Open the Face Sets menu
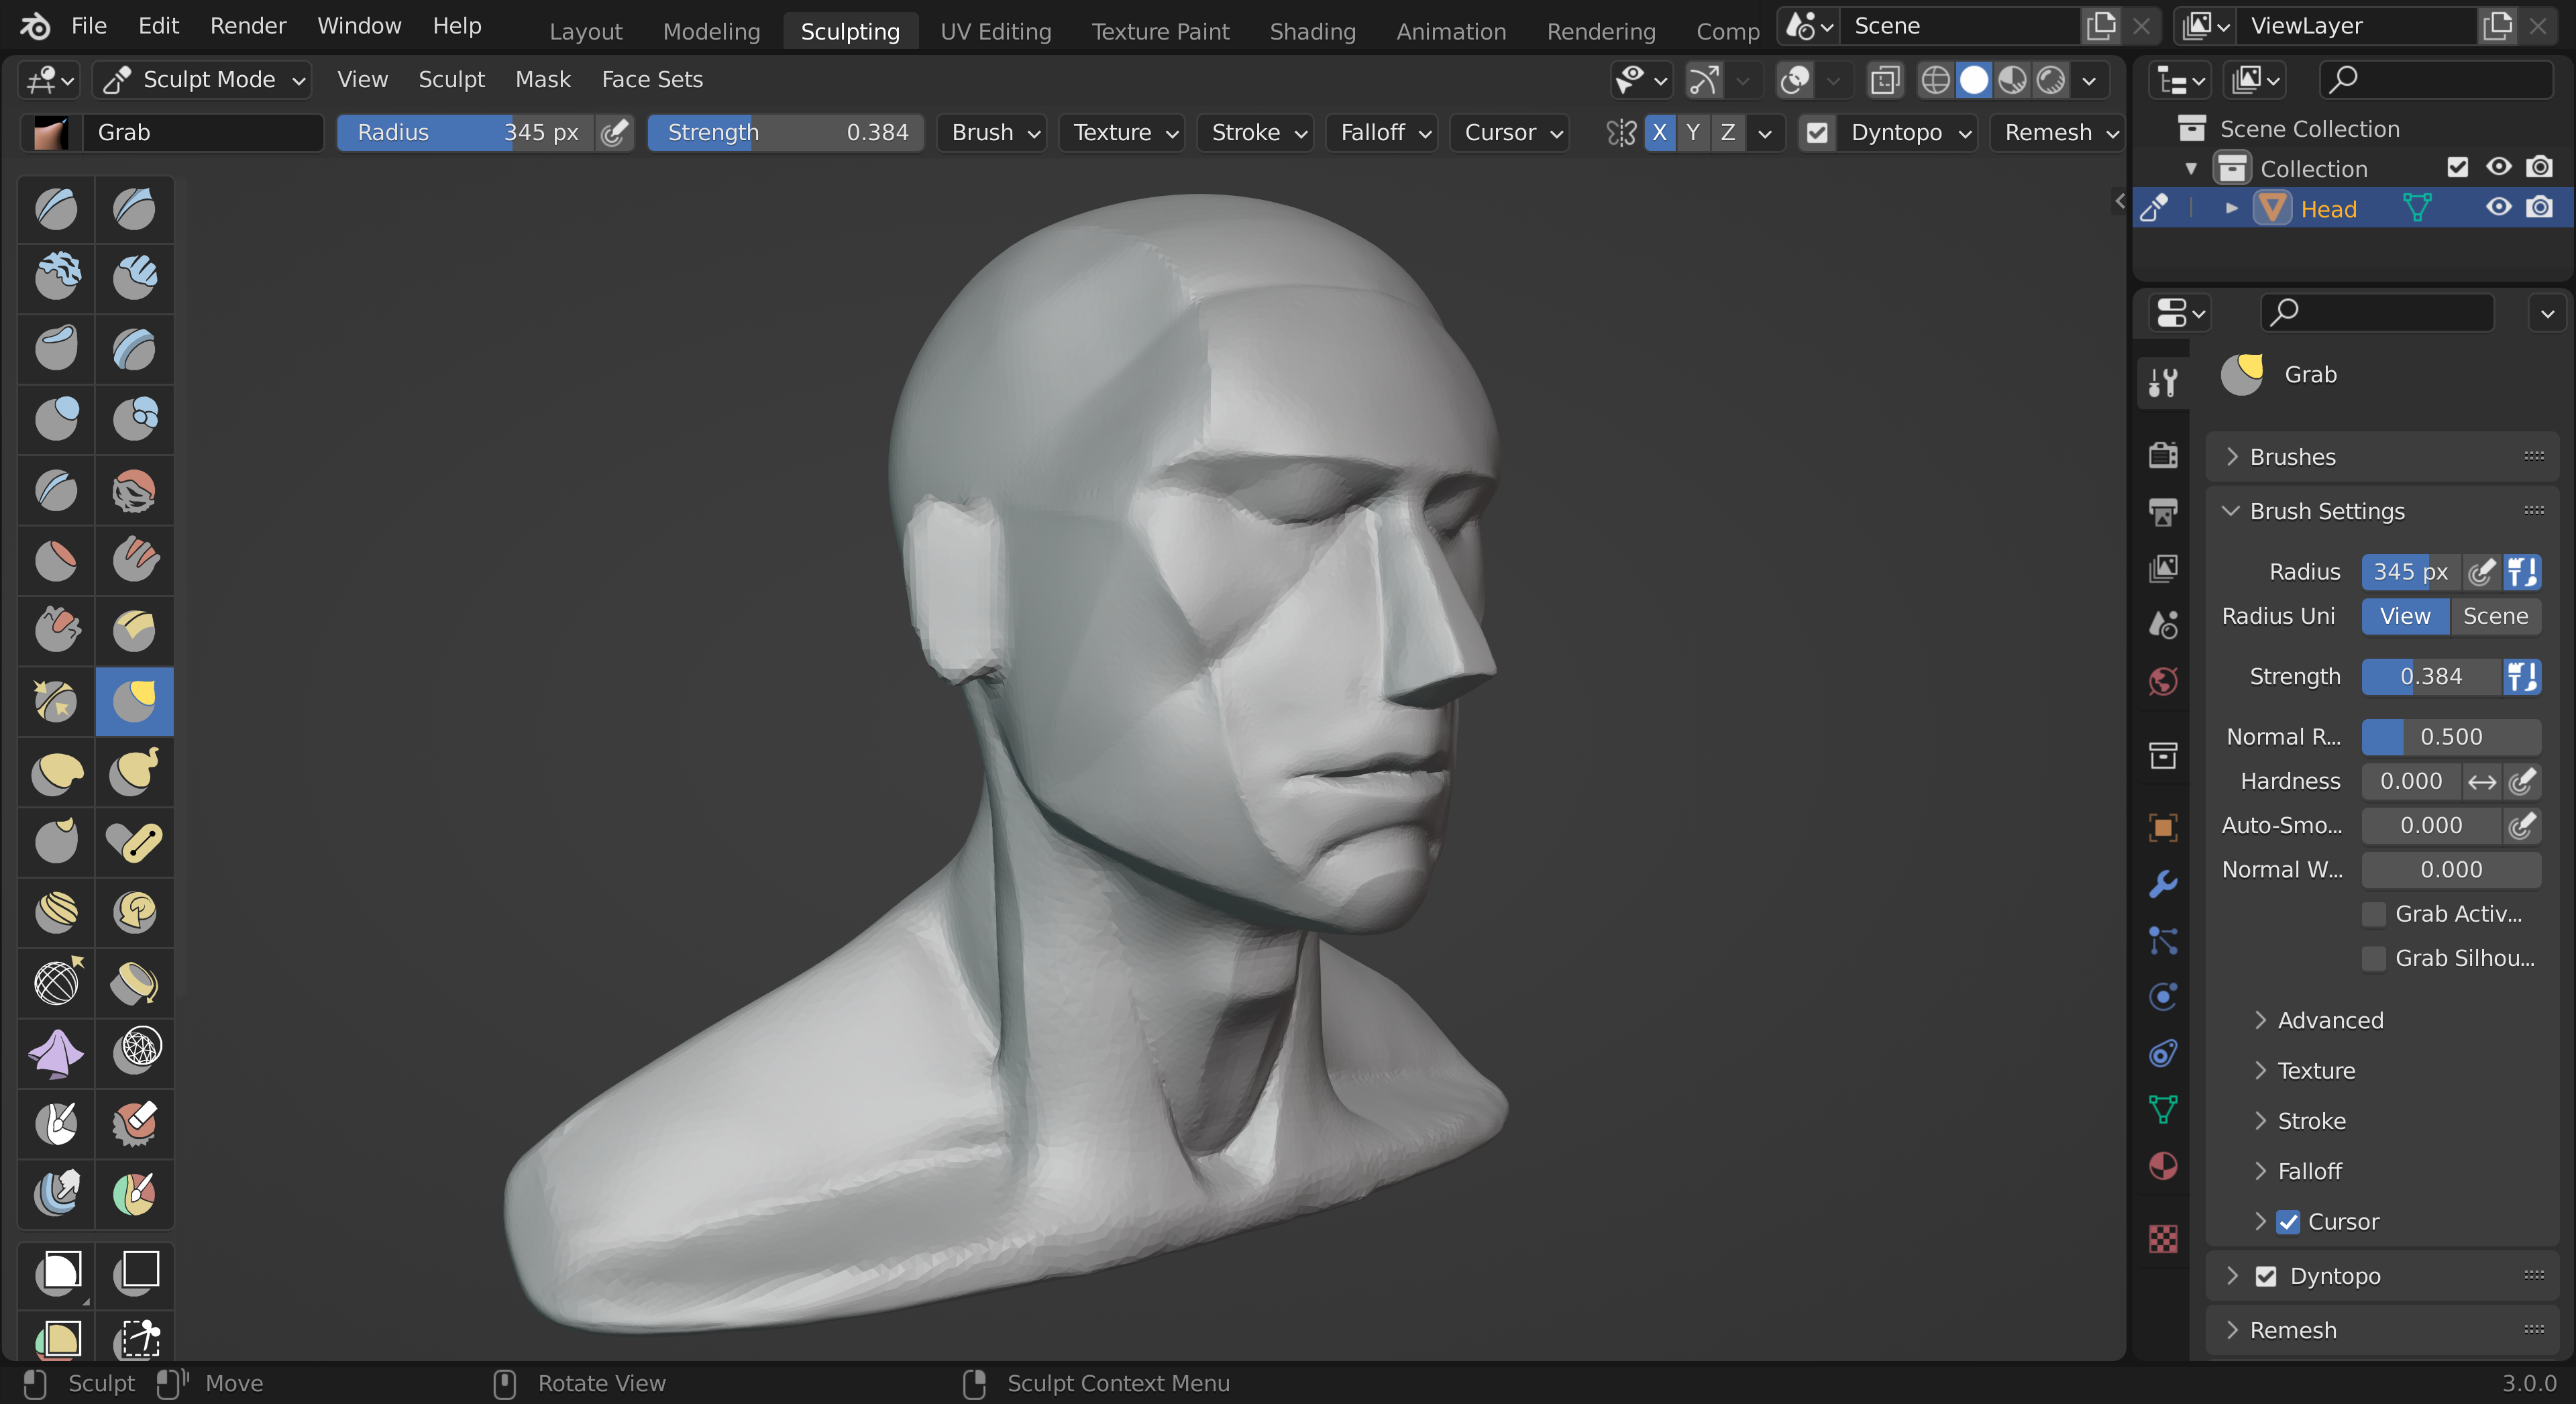The image size is (2576, 1404). (x=651, y=79)
